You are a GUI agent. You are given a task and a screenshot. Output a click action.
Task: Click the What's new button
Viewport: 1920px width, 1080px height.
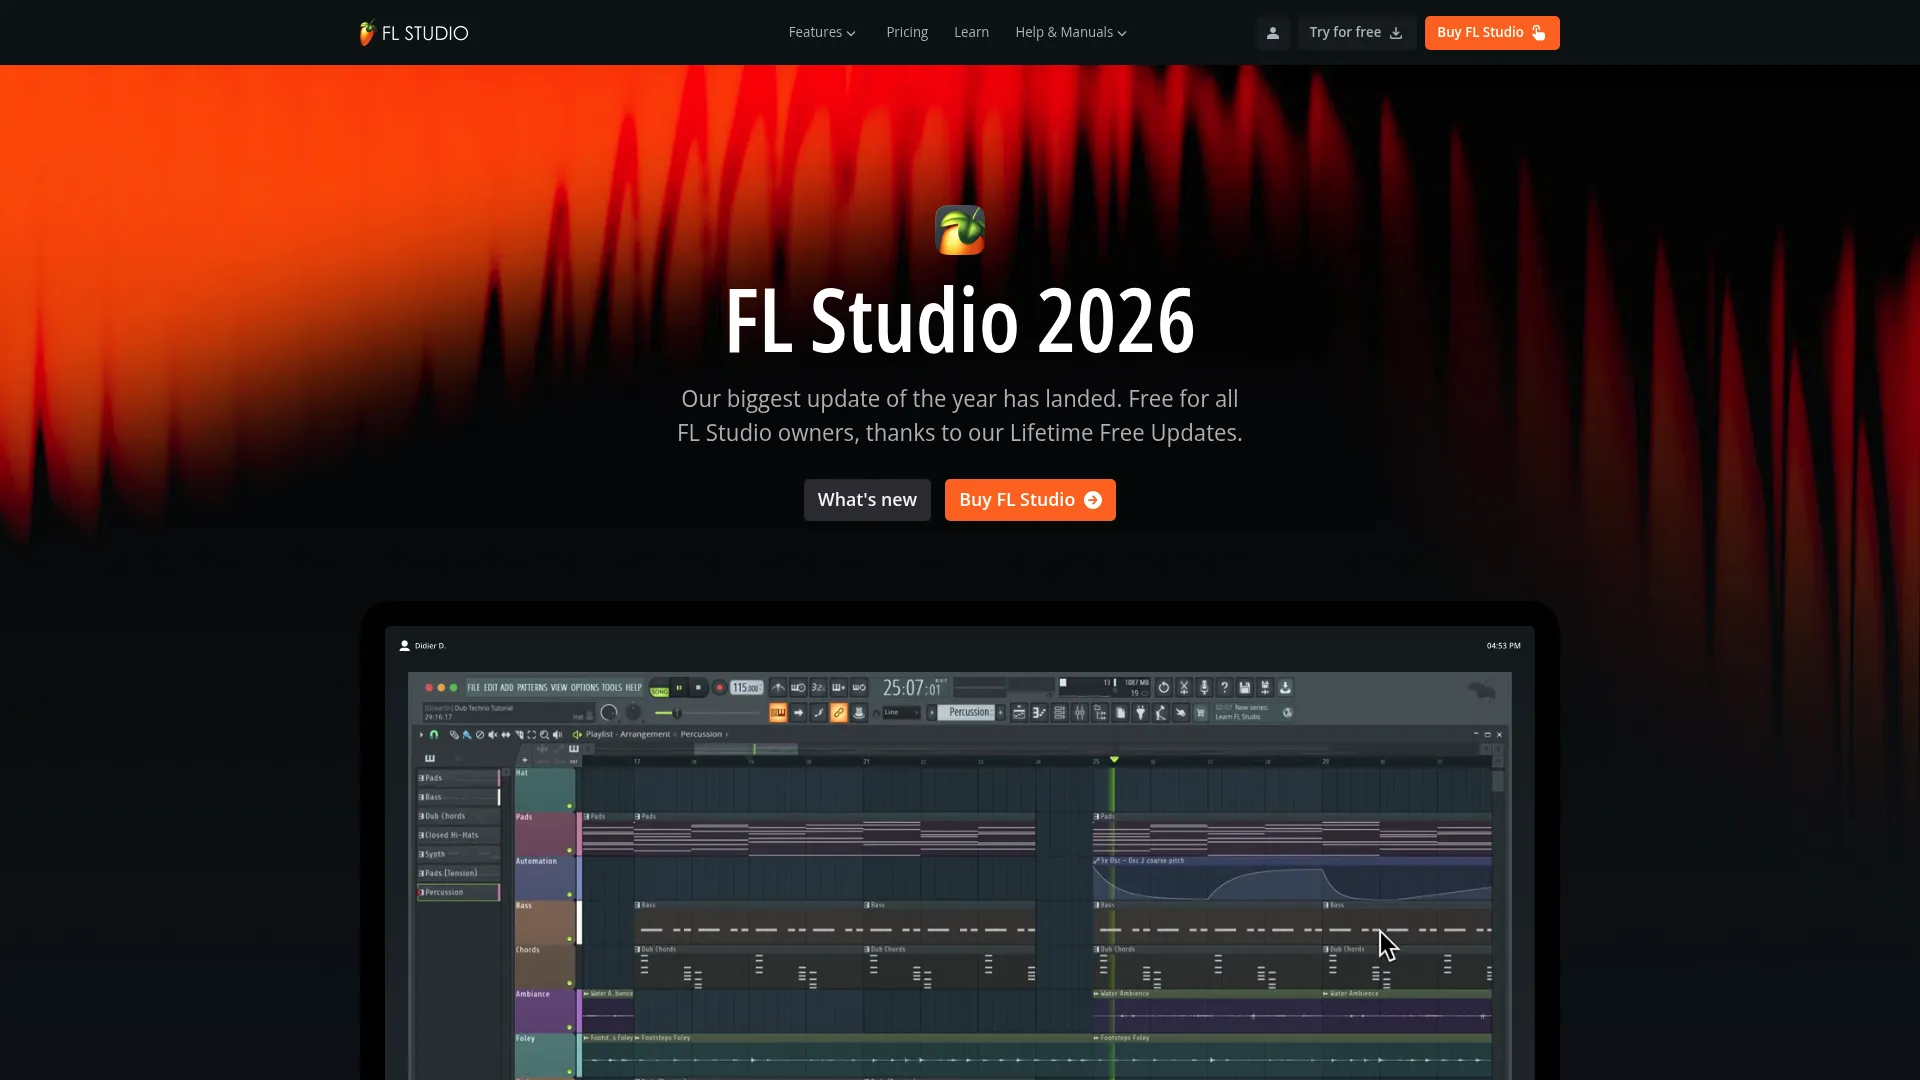pyautogui.click(x=867, y=500)
